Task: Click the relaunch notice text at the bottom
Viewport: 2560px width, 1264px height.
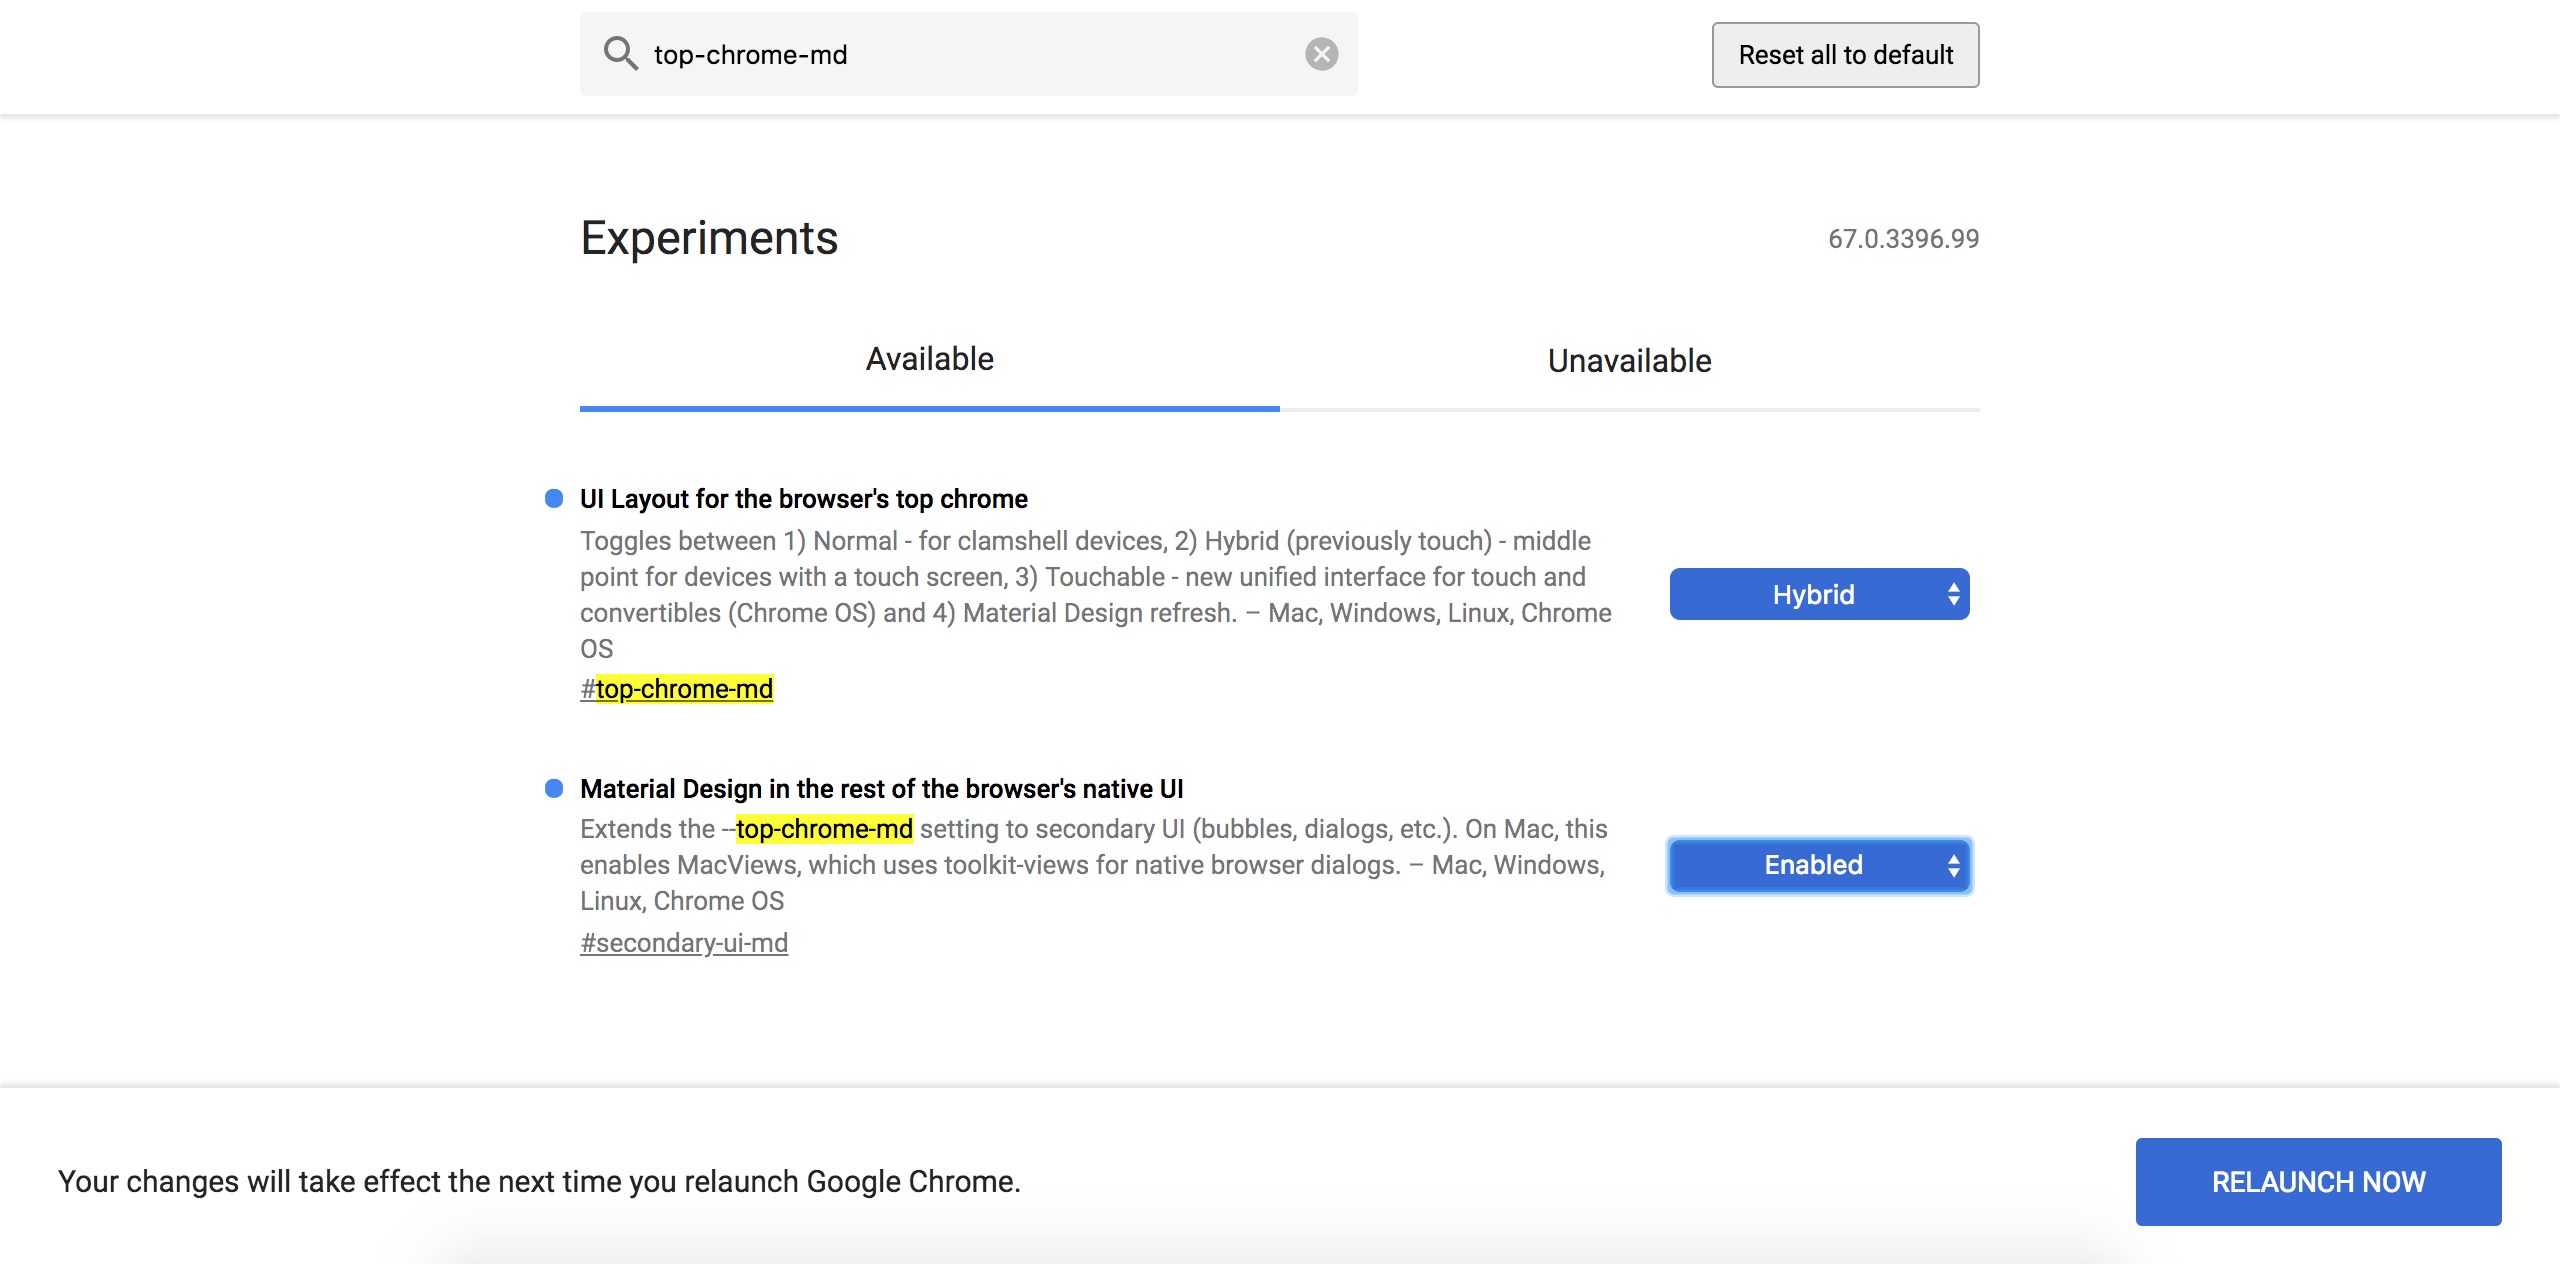Action: coord(540,1182)
